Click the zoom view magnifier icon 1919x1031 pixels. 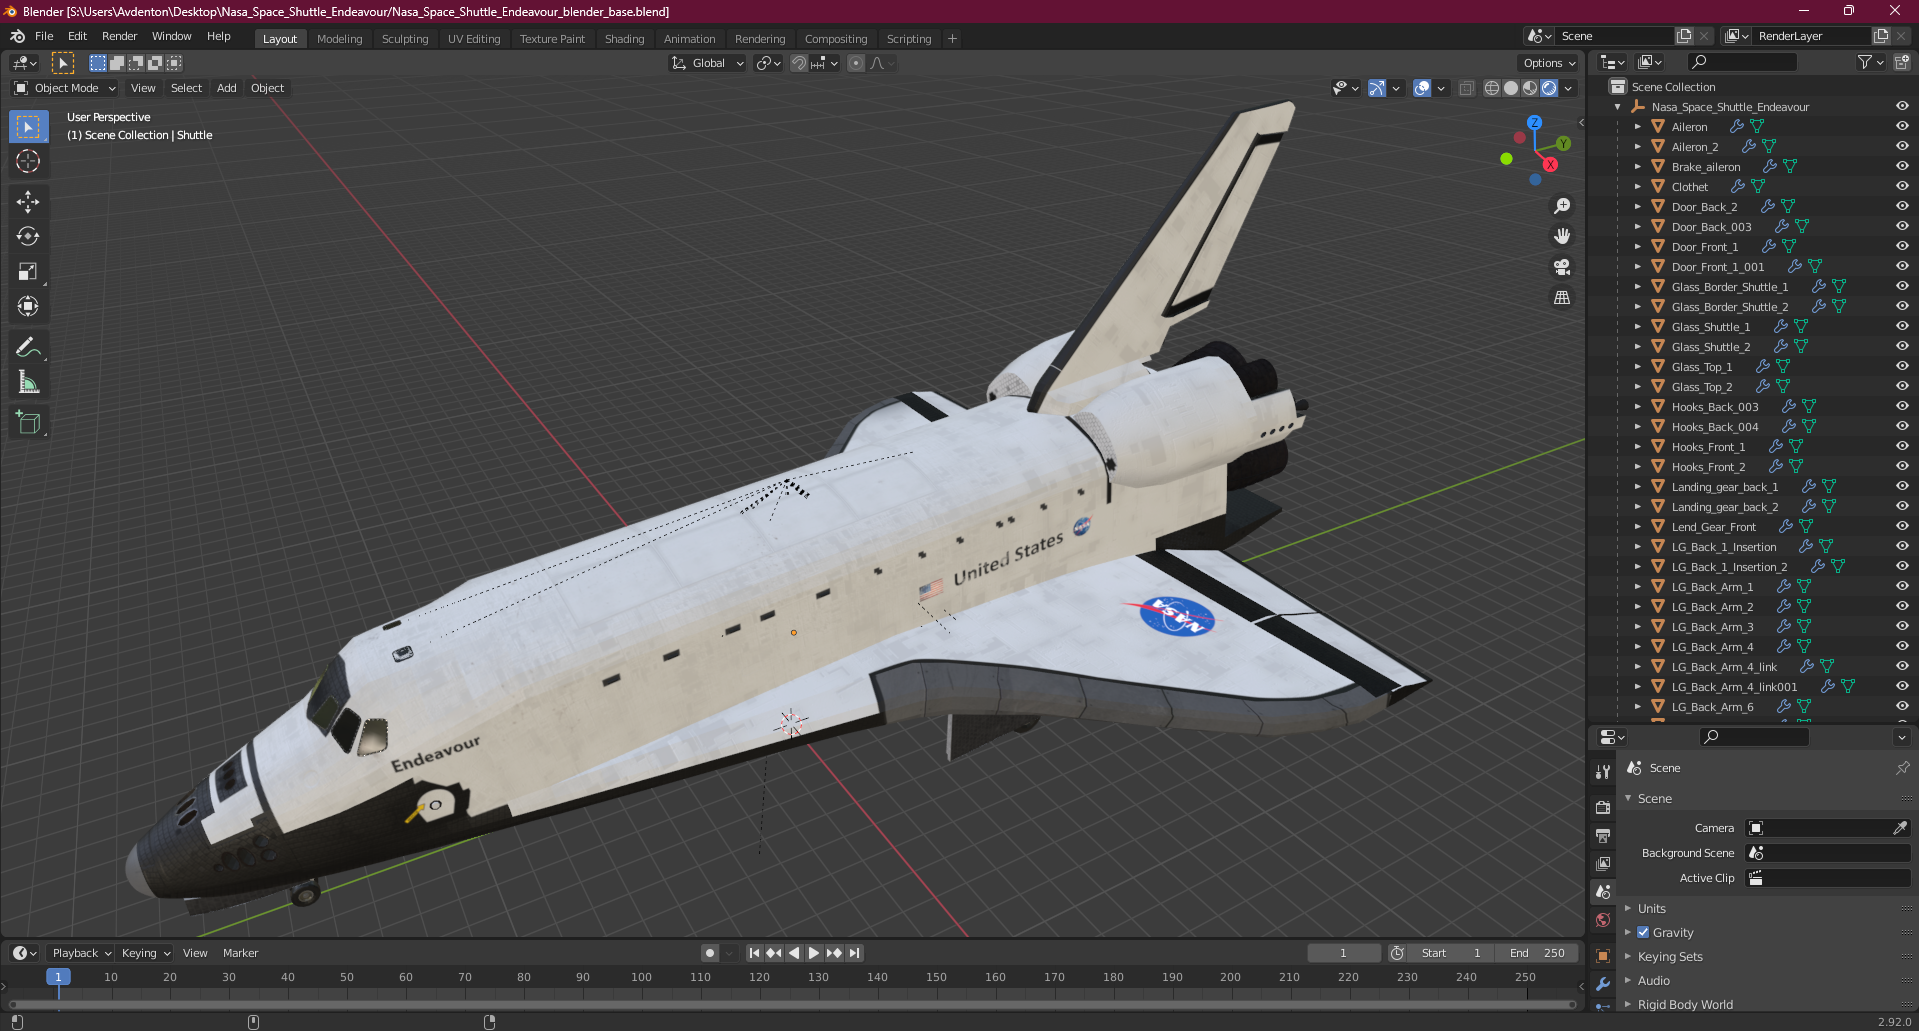1562,206
